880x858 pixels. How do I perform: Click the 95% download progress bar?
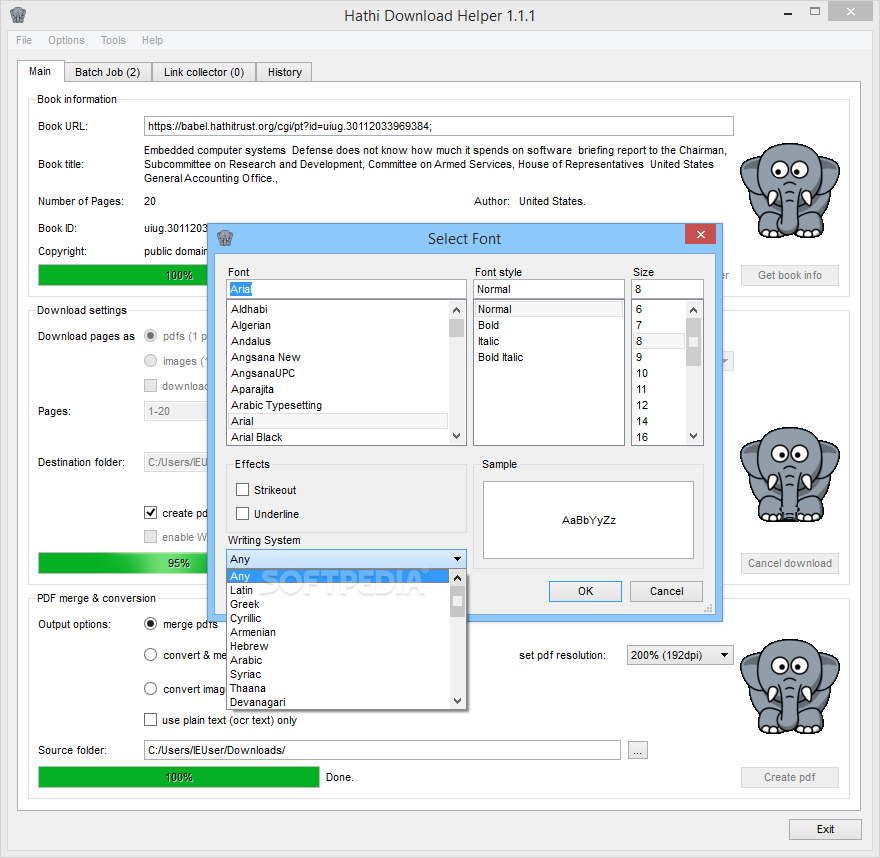coord(123,563)
